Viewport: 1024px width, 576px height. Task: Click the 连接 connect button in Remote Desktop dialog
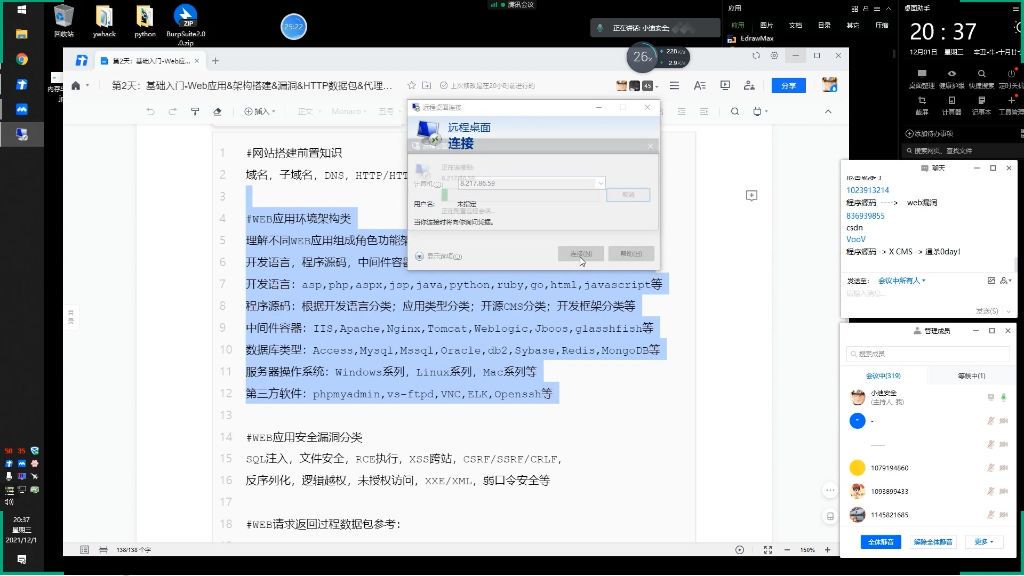[x=581, y=253]
